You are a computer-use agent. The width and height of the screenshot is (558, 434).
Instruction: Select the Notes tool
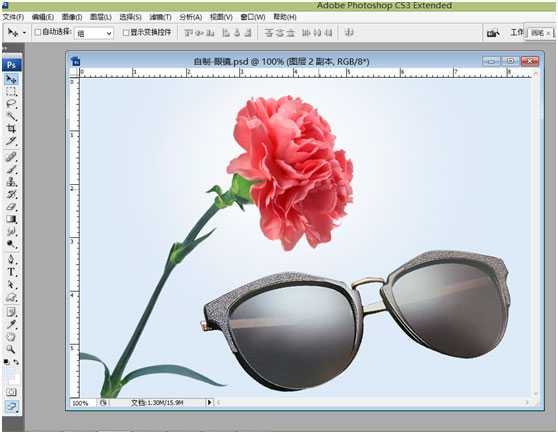[x=12, y=312]
